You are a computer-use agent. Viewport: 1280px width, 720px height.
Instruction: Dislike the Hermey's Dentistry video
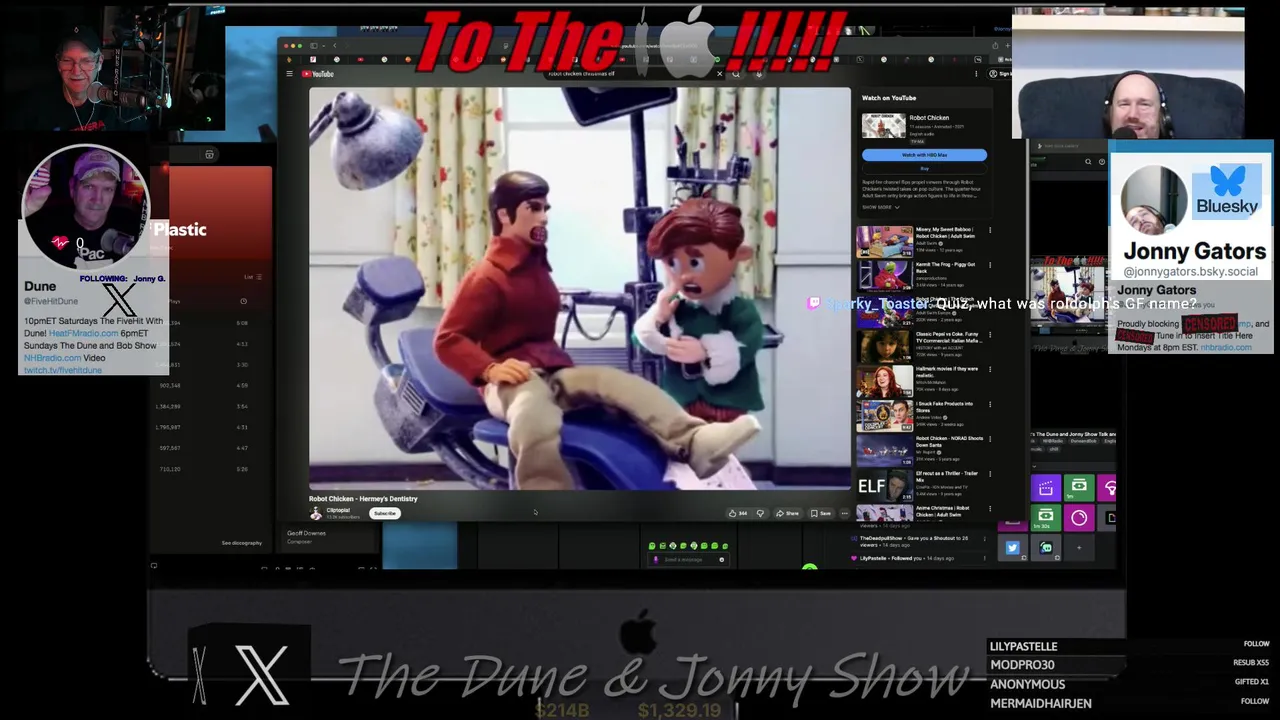[x=760, y=513]
